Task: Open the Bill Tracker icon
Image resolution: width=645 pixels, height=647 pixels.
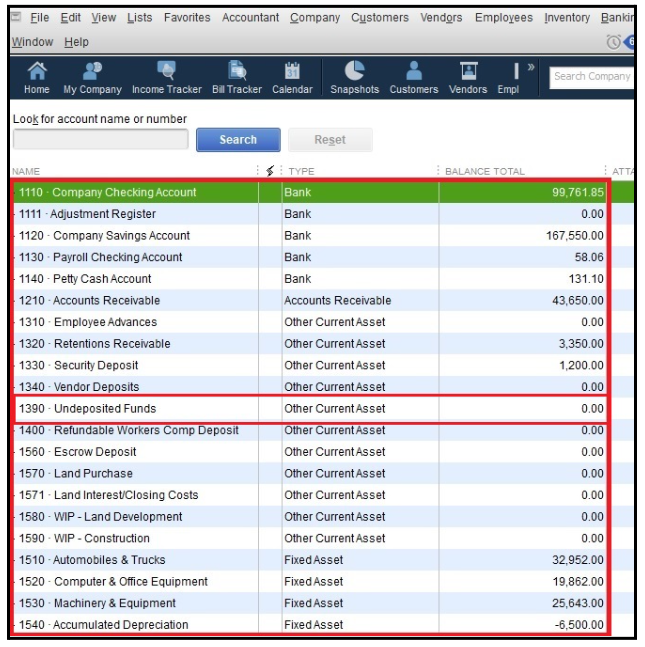Action: [237, 77]
